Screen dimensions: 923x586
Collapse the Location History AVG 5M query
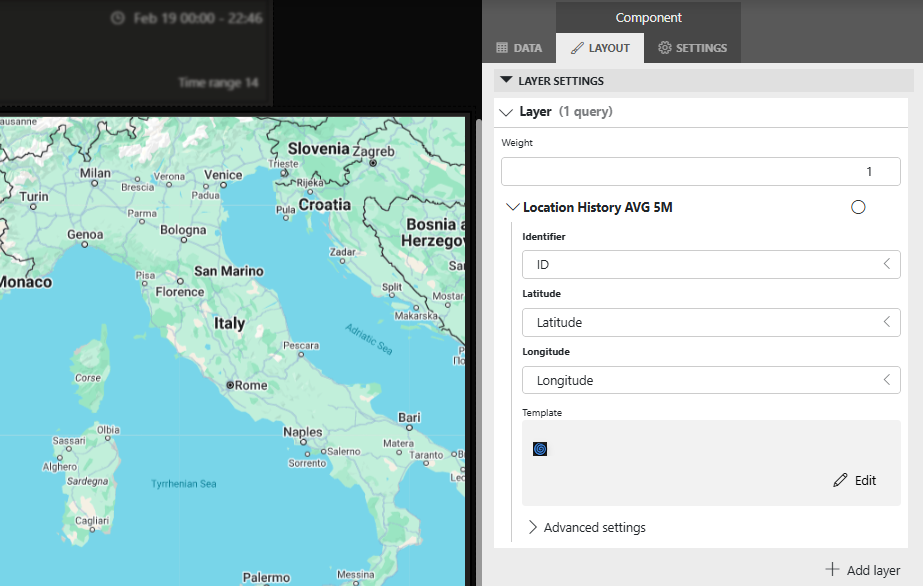(513, 207)
